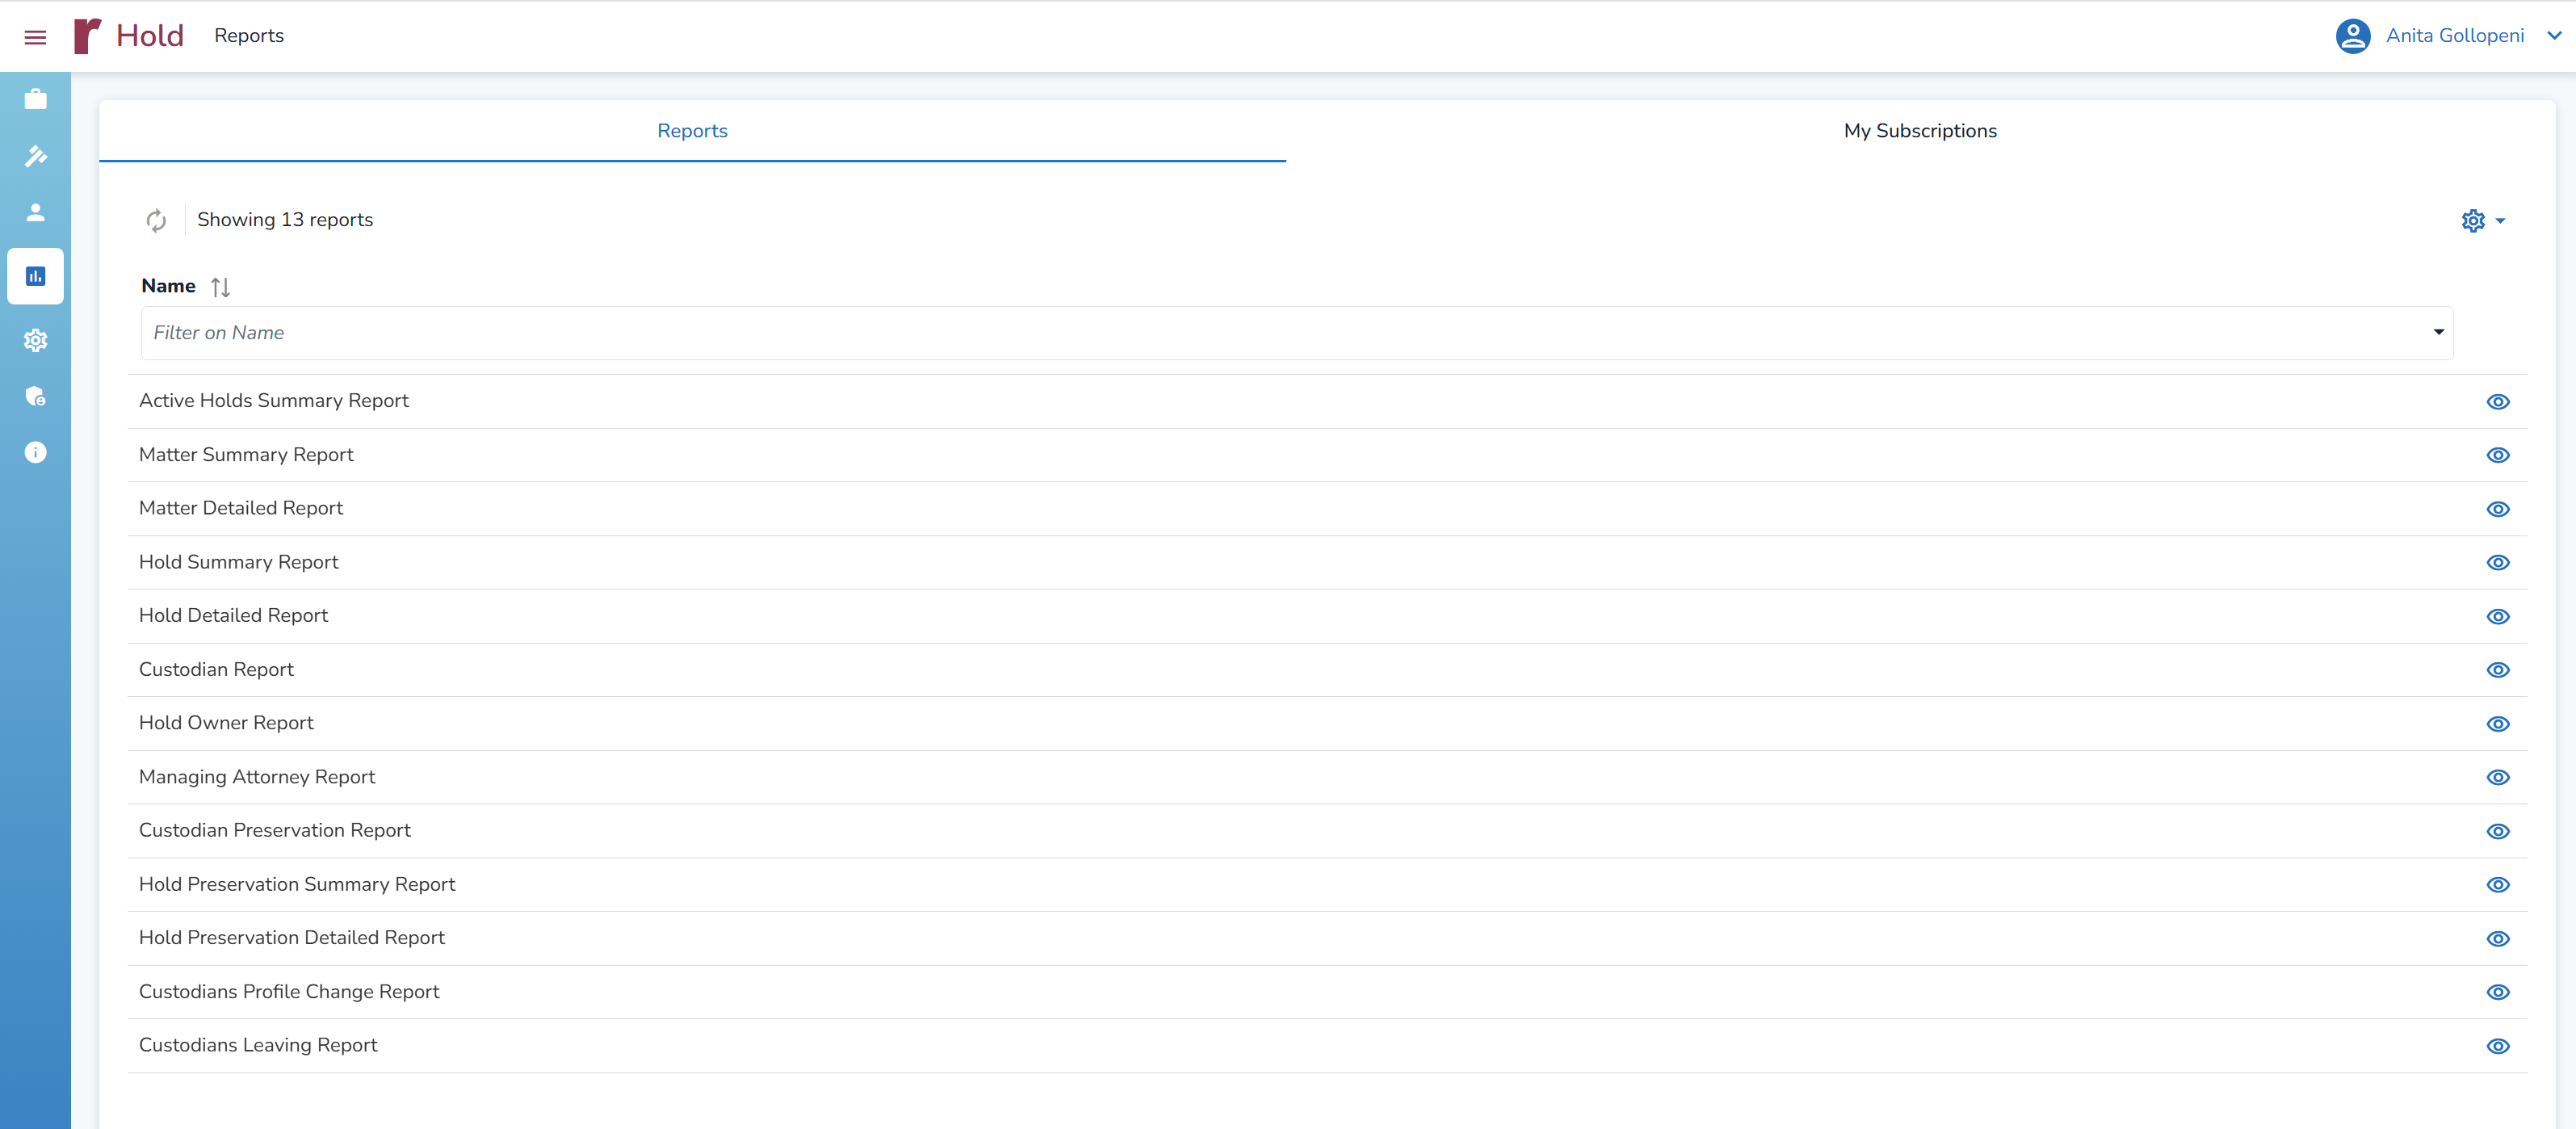Click the gavel holds sidebar icon
The width and height of the screenshot is (2576, 1129).
[x=35, y=156]
